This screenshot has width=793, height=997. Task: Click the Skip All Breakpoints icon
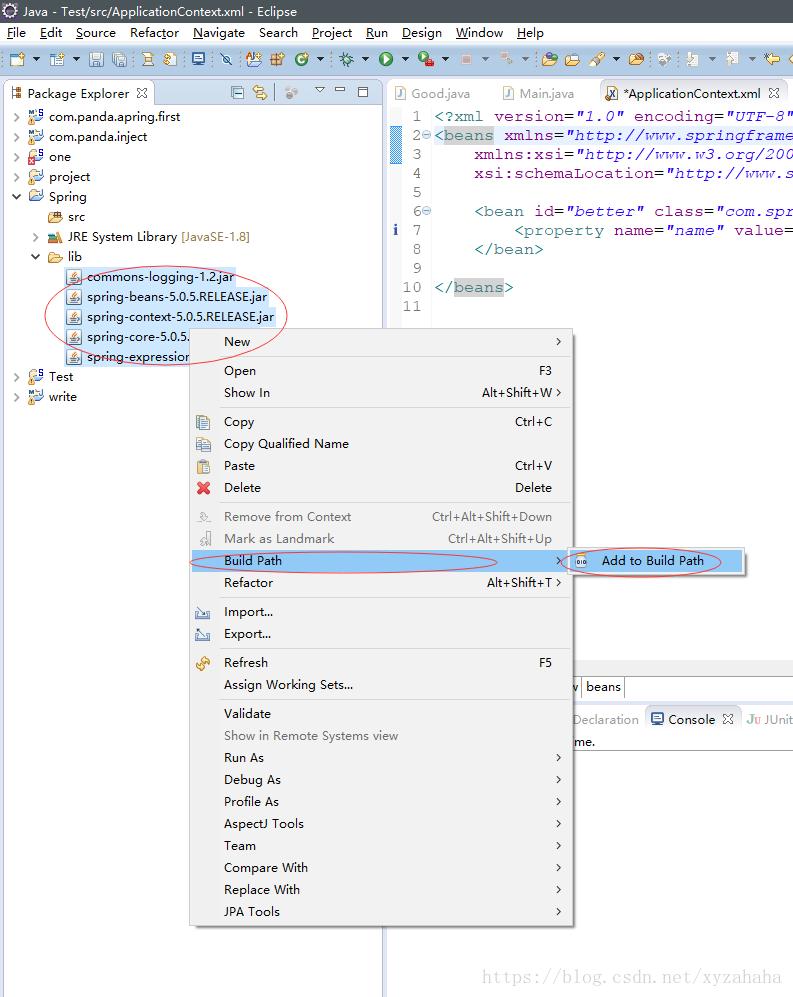tap(226, 59)
